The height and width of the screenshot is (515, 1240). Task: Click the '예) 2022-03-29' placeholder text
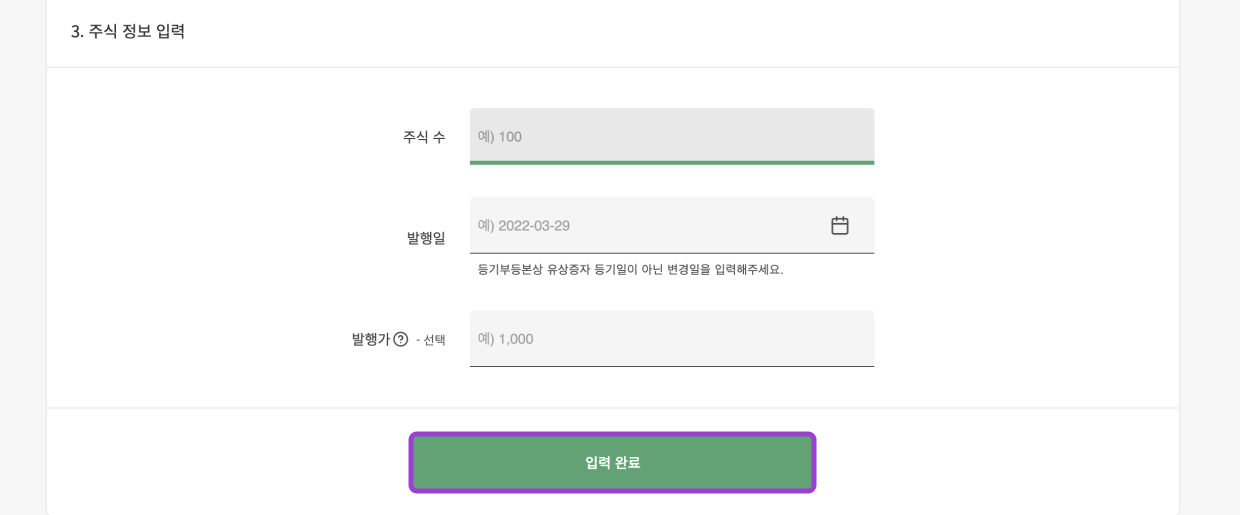click(x=524, y=226)
